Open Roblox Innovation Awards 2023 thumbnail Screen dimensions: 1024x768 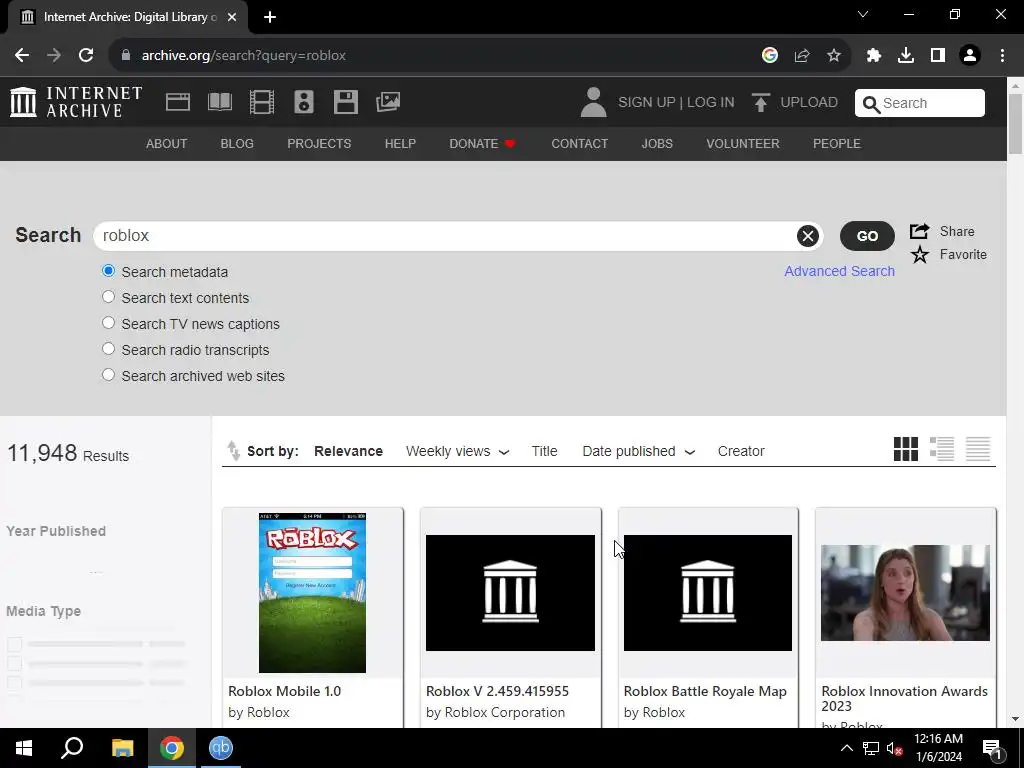tap(905, 592)
